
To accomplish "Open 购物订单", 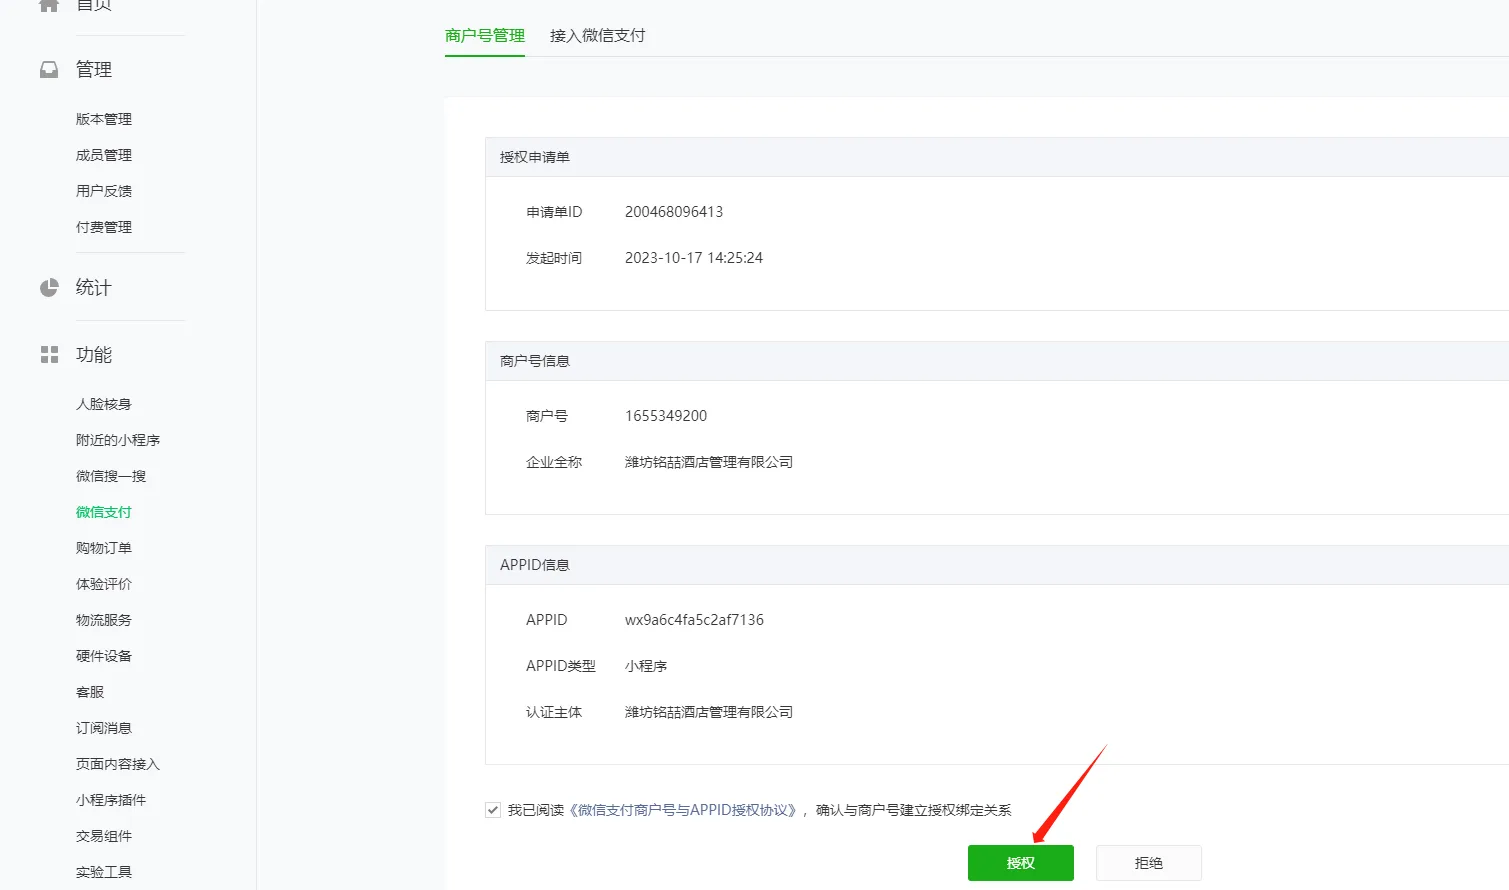I will [103, 547].
